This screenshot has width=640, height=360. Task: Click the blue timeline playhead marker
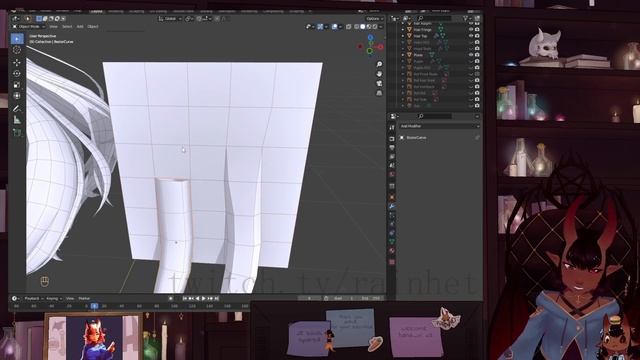pyautogui.click(x=94, y=306)
